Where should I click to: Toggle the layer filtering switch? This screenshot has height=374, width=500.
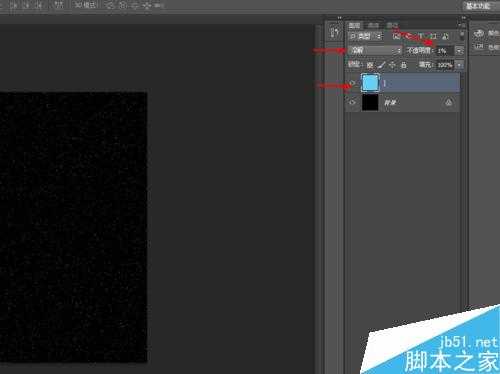pyautogui.click(x=462, y=36)
